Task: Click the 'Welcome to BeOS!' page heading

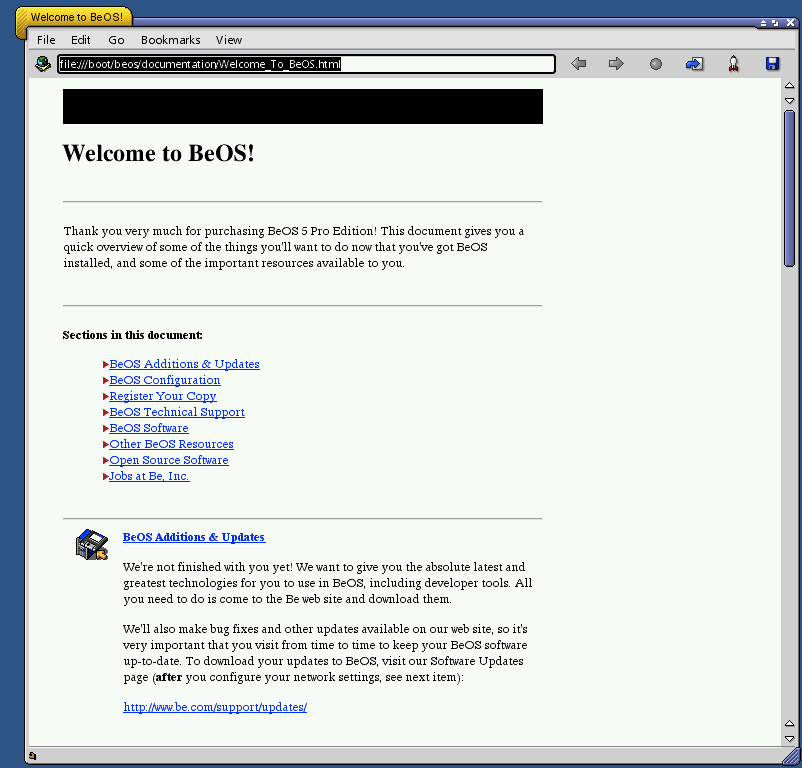Action: point(159,153)
